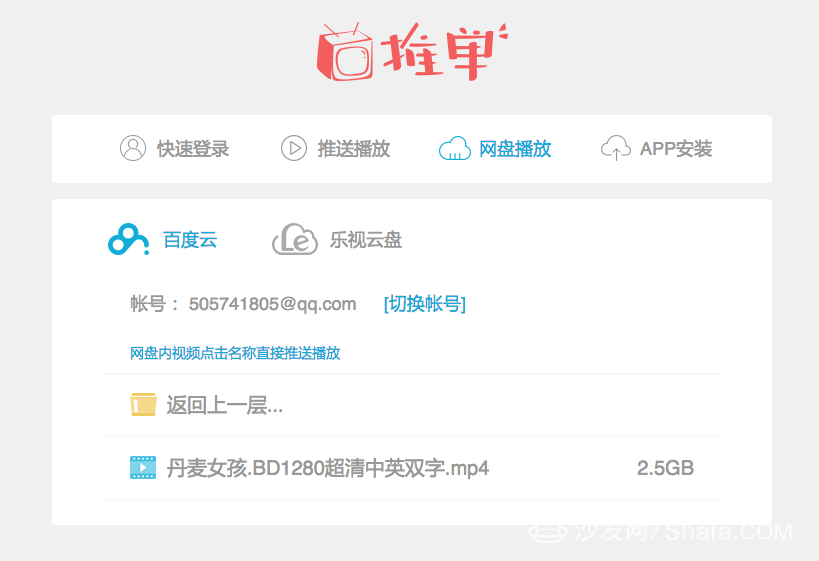
Task: Click the video file film icon
Action: 143,468
